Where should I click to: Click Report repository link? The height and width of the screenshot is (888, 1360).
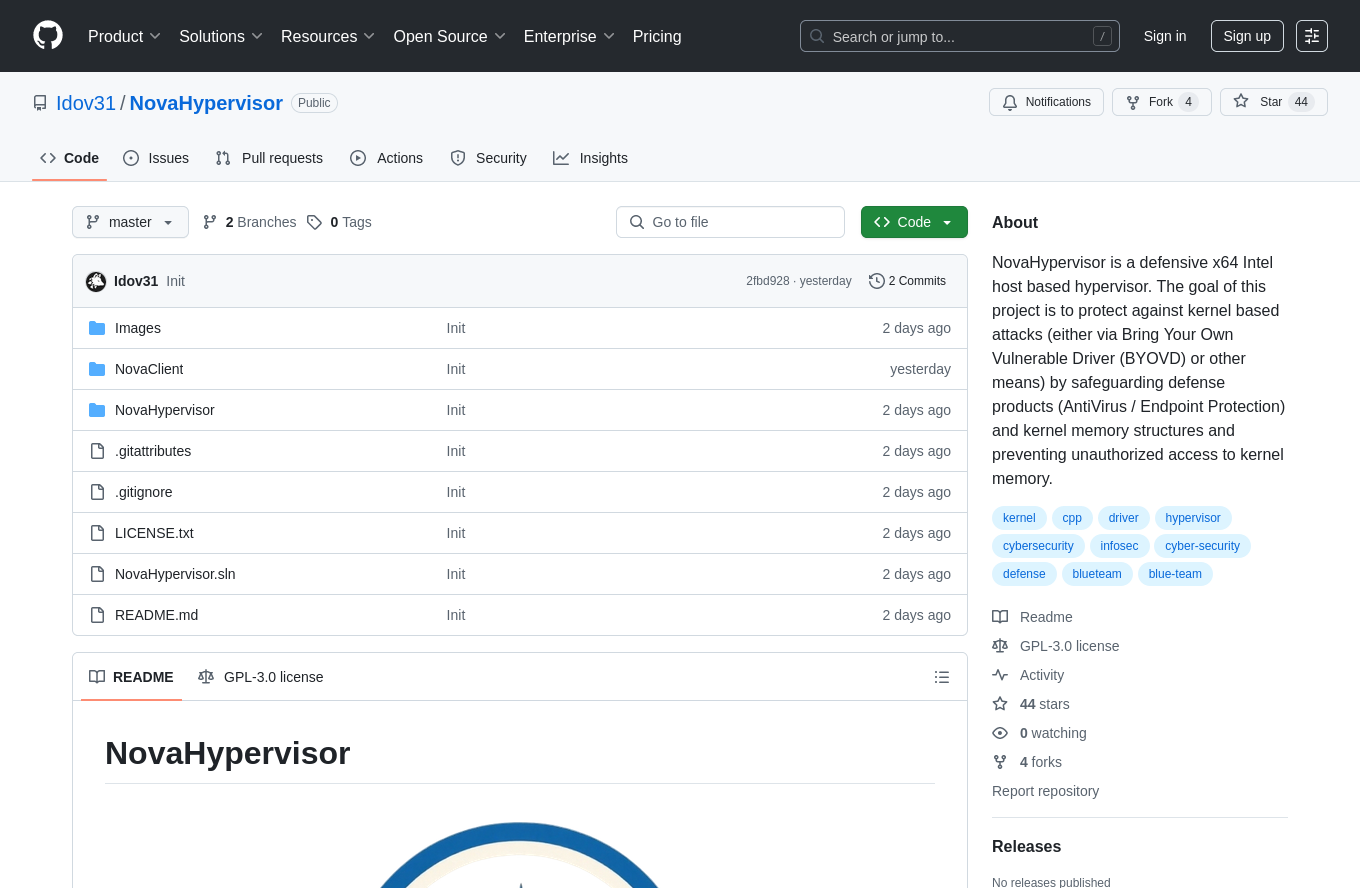tap(1045, 791)
